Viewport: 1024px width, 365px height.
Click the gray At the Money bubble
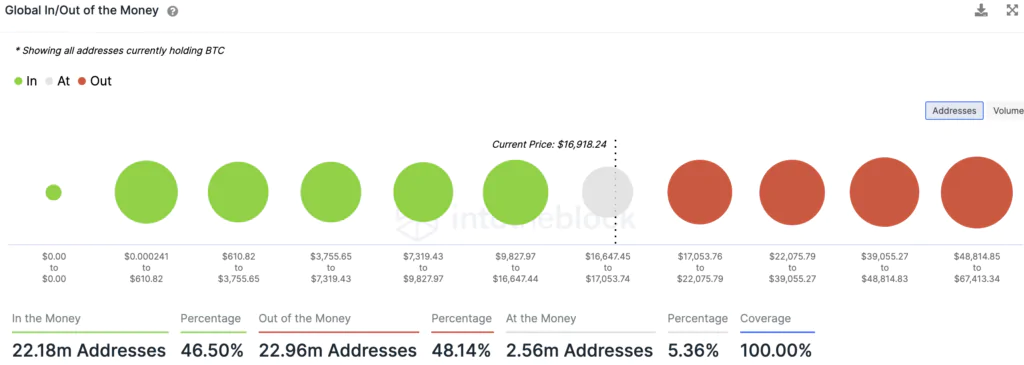point(607,193)
